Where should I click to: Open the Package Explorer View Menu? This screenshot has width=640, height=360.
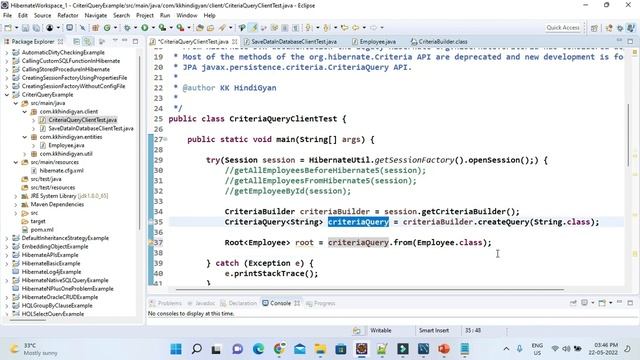(115, 41)
